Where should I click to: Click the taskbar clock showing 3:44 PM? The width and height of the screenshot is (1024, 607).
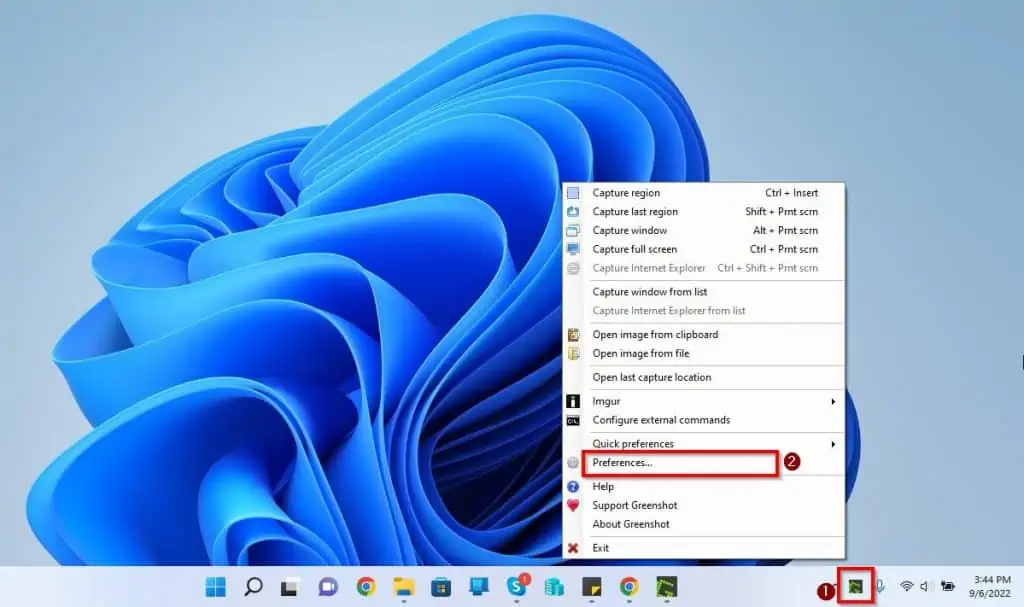click(x=983, y=586)
